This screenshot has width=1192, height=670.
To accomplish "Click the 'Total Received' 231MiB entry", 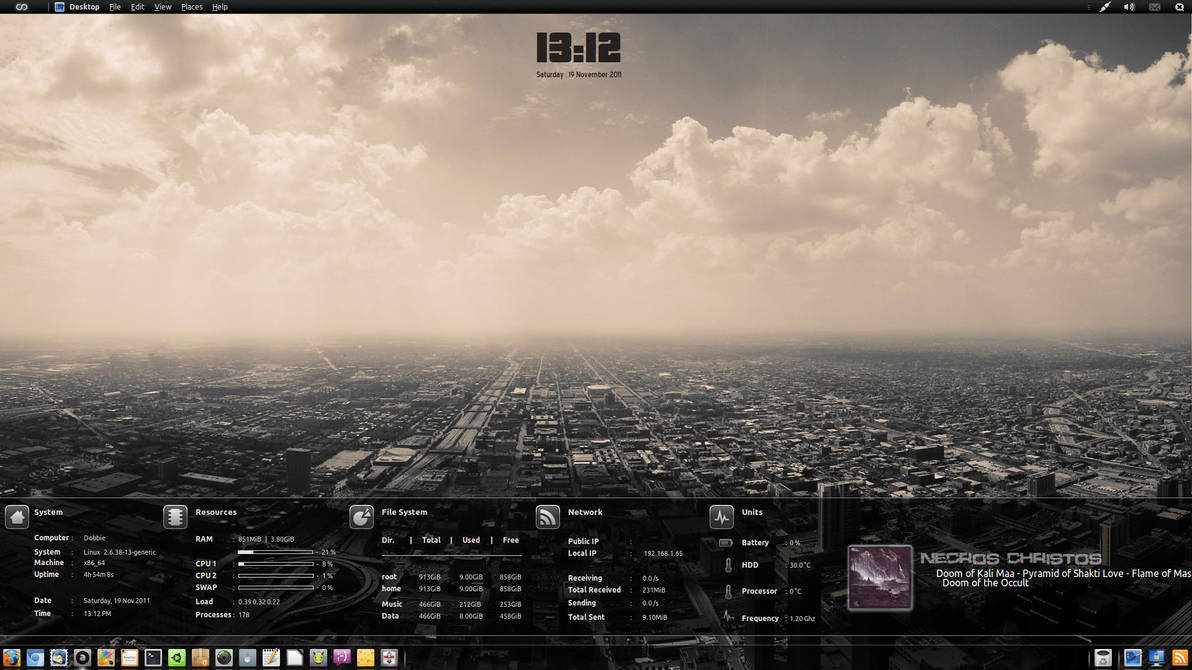I will (x=617, y=590).
